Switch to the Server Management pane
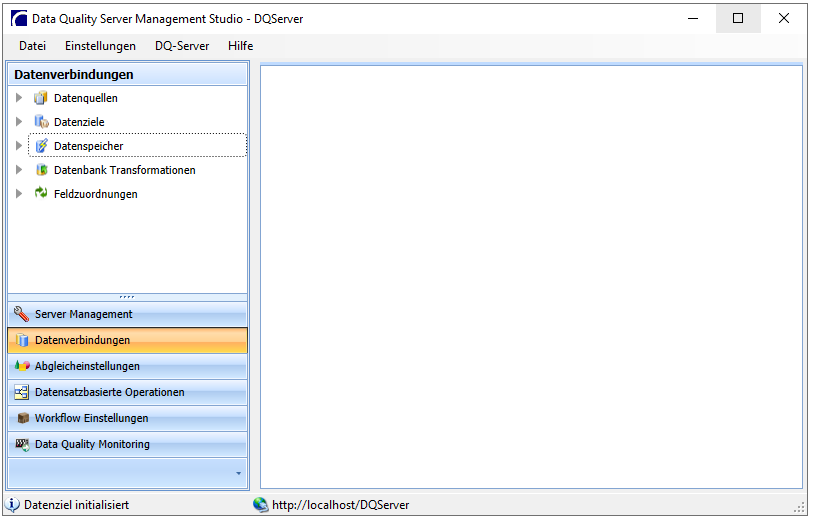The height and width of the screenshot is (521, 815). click(127, 314)
